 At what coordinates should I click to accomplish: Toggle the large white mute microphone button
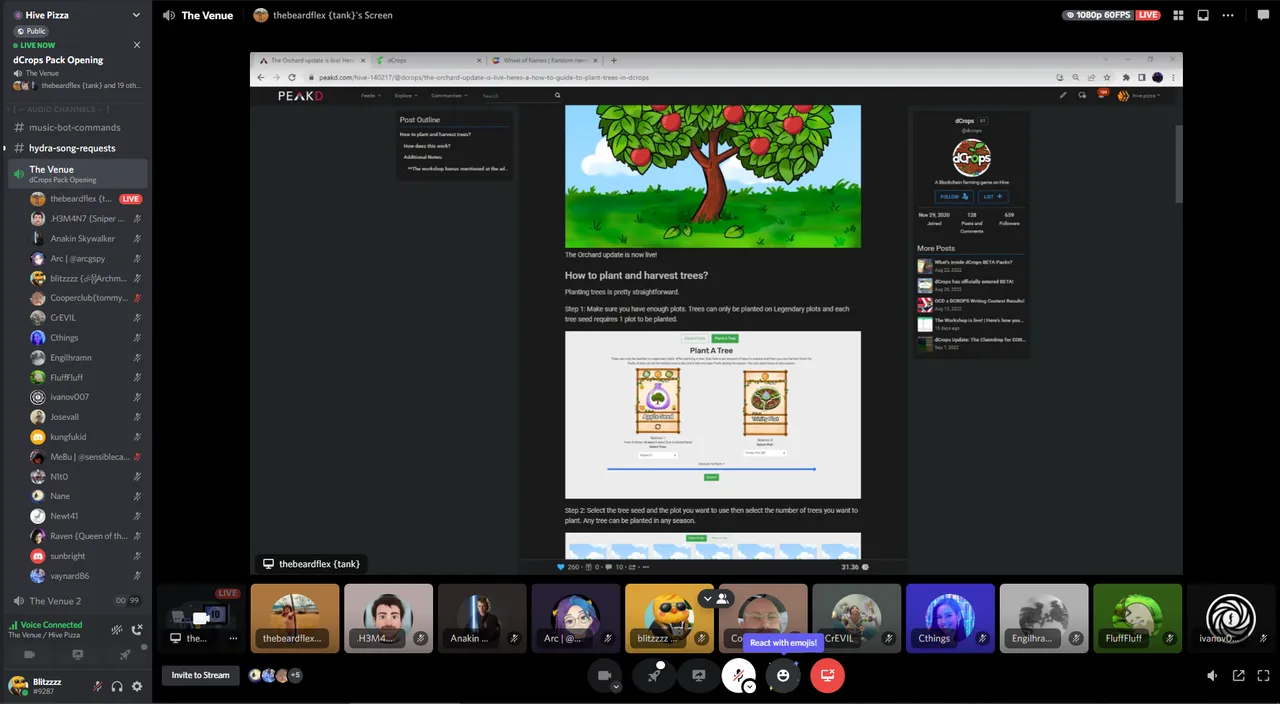[738, 676]
